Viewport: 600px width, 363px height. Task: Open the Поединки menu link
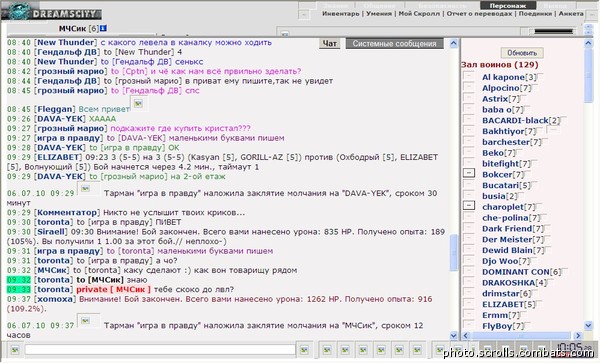pos(535,14)
